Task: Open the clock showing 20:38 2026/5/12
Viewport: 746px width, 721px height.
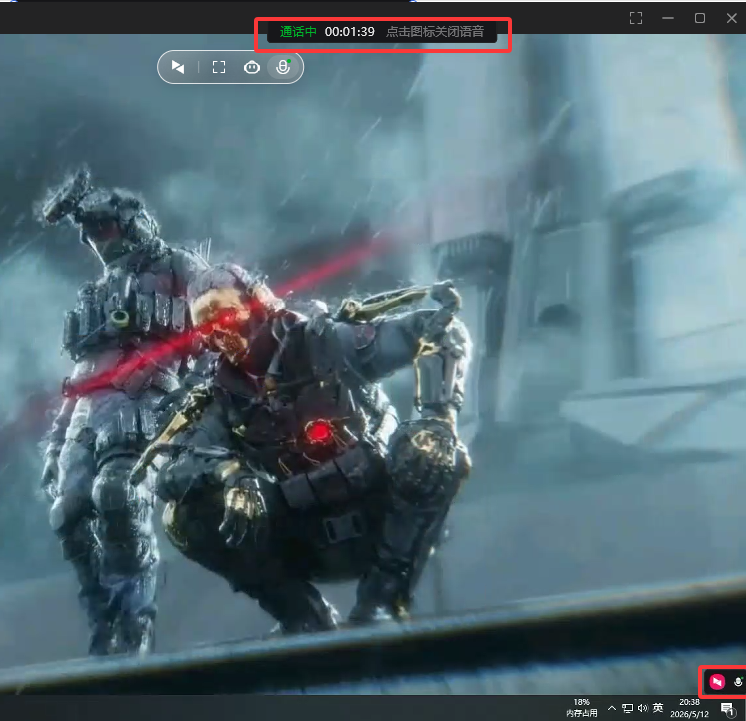Action: [x=689, y=708]
